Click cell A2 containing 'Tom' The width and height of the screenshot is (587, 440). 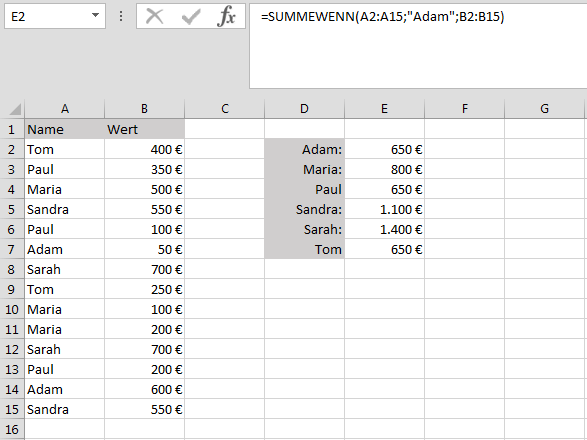coord(65,149)
